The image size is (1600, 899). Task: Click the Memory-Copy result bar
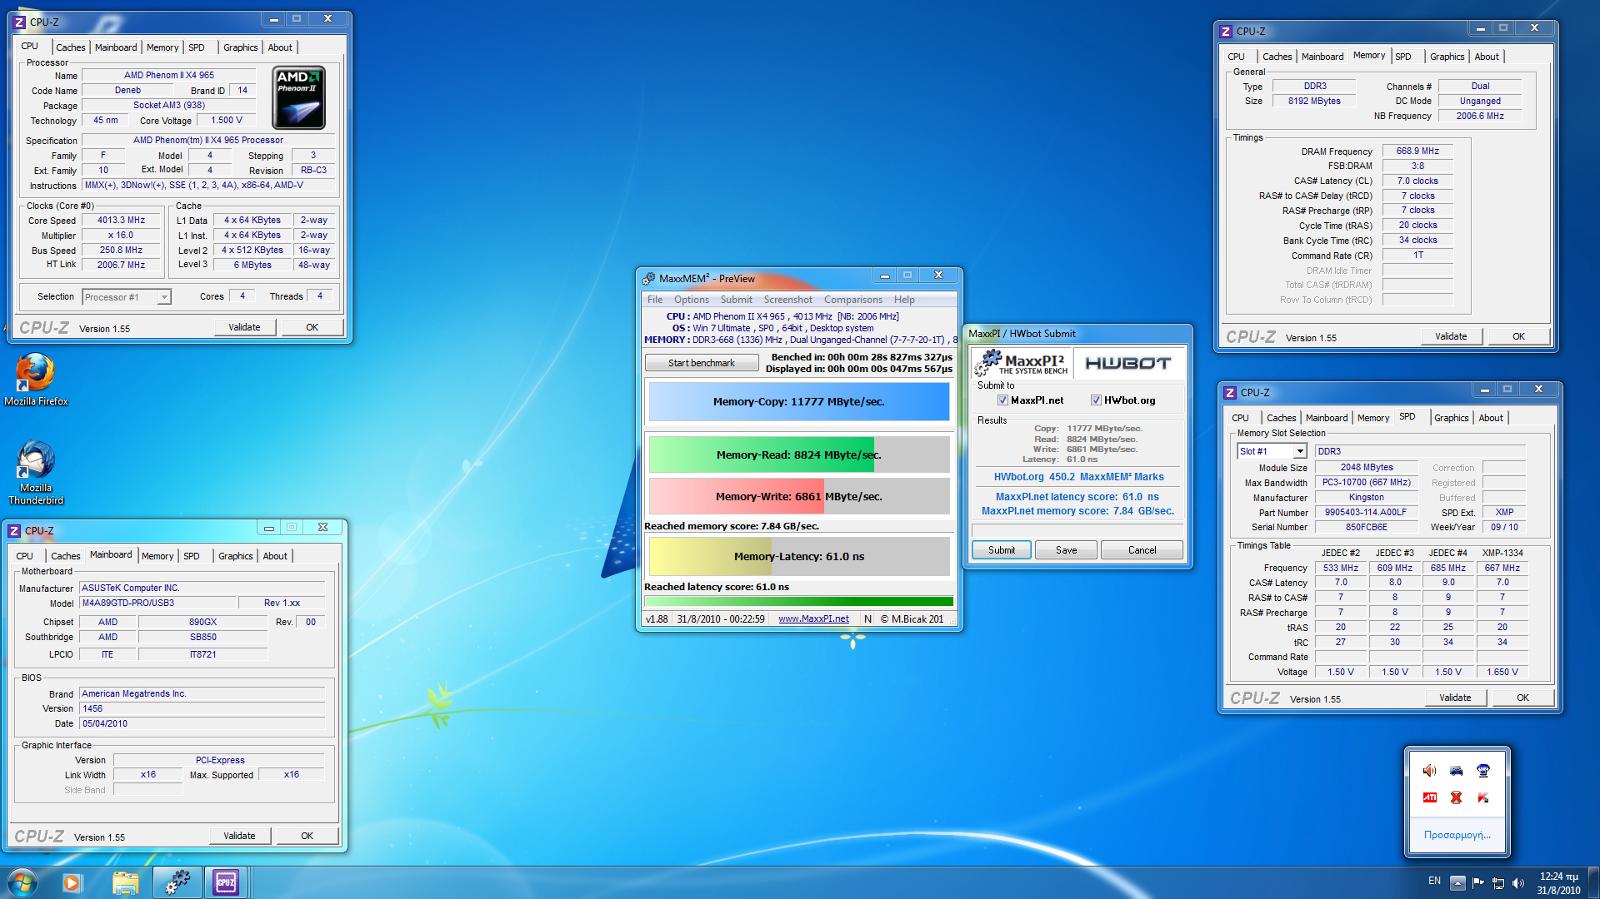pyautogui.click(x=799, y=402)
